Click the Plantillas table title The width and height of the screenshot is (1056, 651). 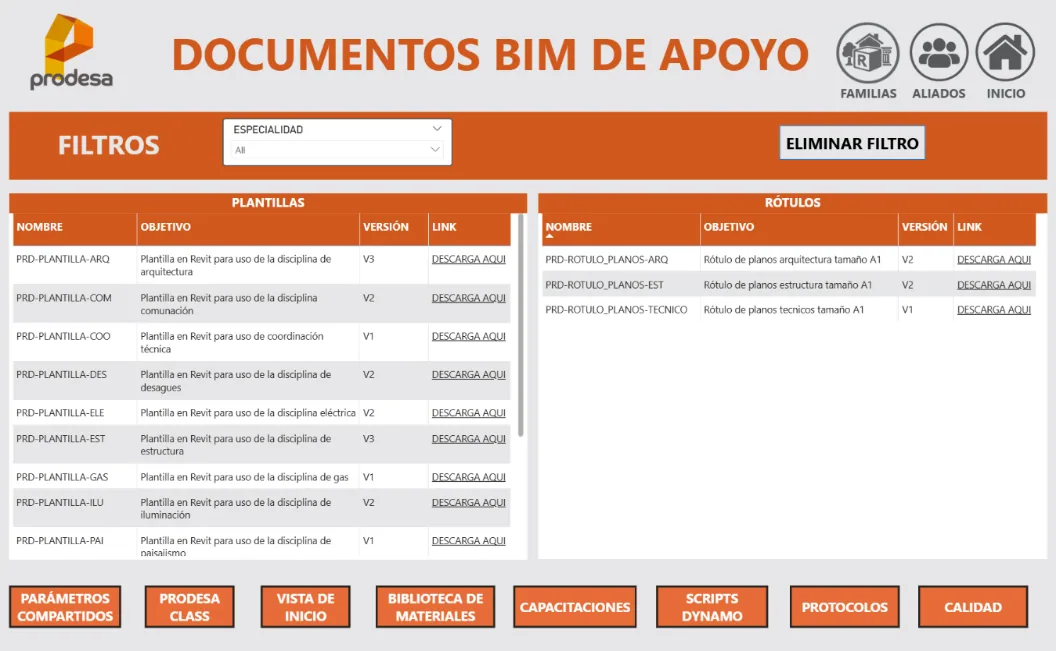click(x=268, y=203)
